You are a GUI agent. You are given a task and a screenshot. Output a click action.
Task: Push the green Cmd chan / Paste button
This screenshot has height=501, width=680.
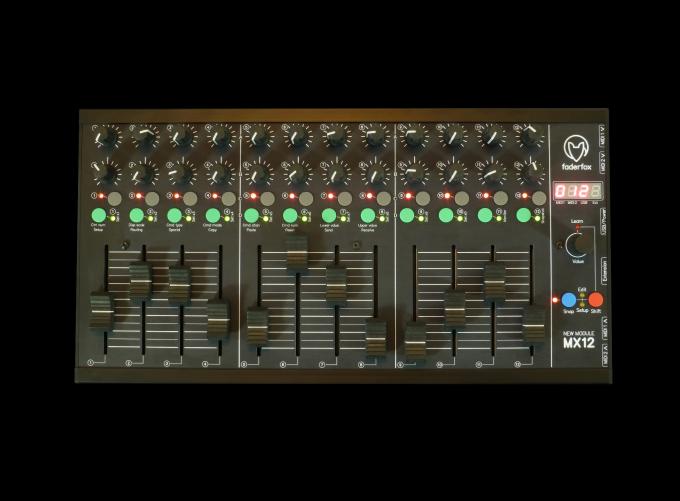pos(252,215)
